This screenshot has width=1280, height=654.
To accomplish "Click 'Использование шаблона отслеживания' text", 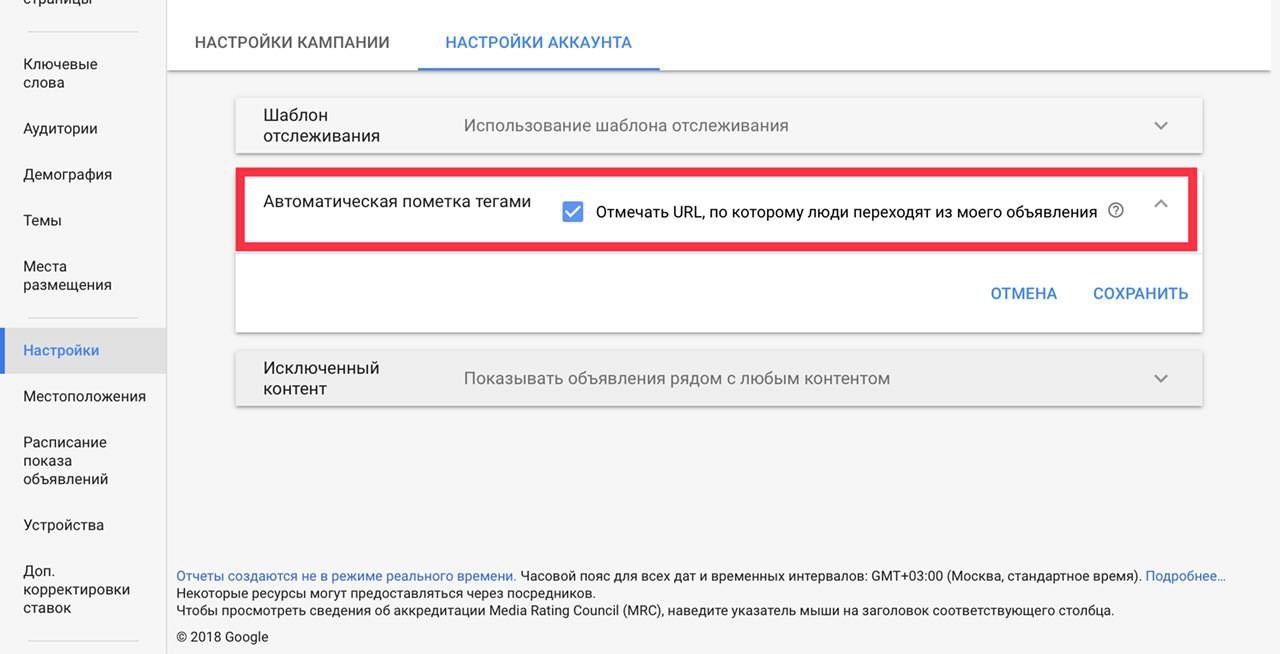I will 626,126.
